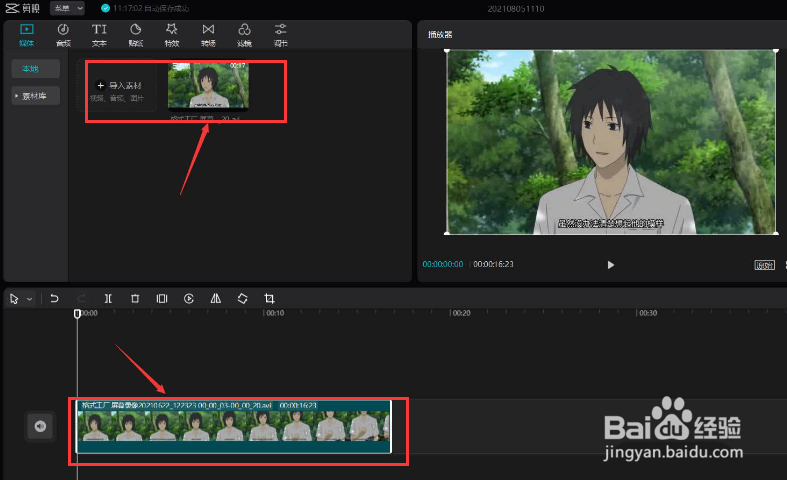Click the 播放器 panel label
Screen dimensions: 787x480
[440, 34]
